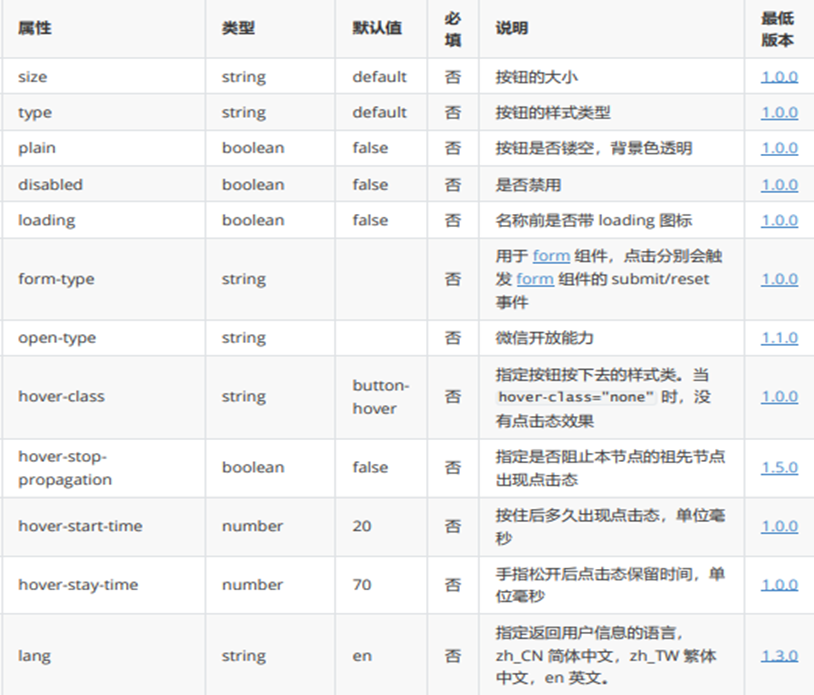814x695 pixels.
Task: Open the 1.0.0 link in form-type row
Action: 779,279
